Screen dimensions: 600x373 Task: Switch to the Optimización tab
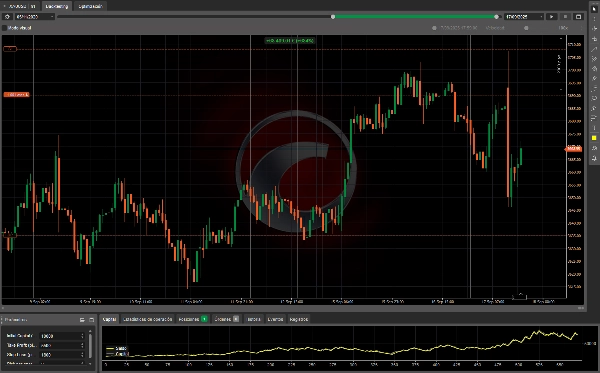point(90,6)
